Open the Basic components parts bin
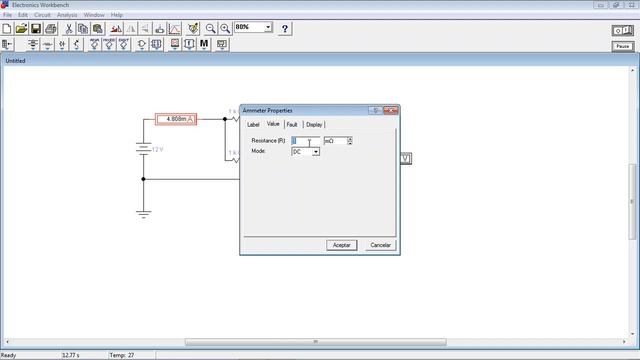Viewport: 640px width, 360px height. coord(47,44)
